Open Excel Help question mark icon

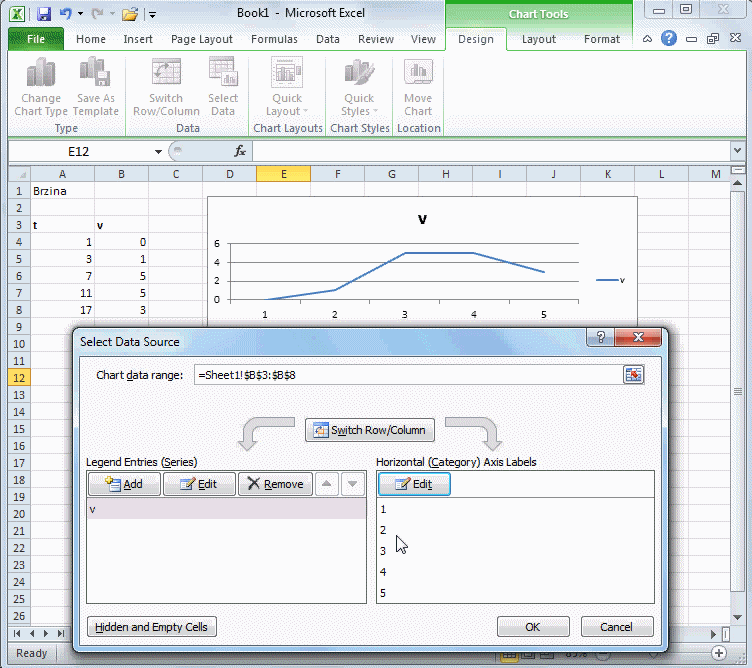coord(669,39)
